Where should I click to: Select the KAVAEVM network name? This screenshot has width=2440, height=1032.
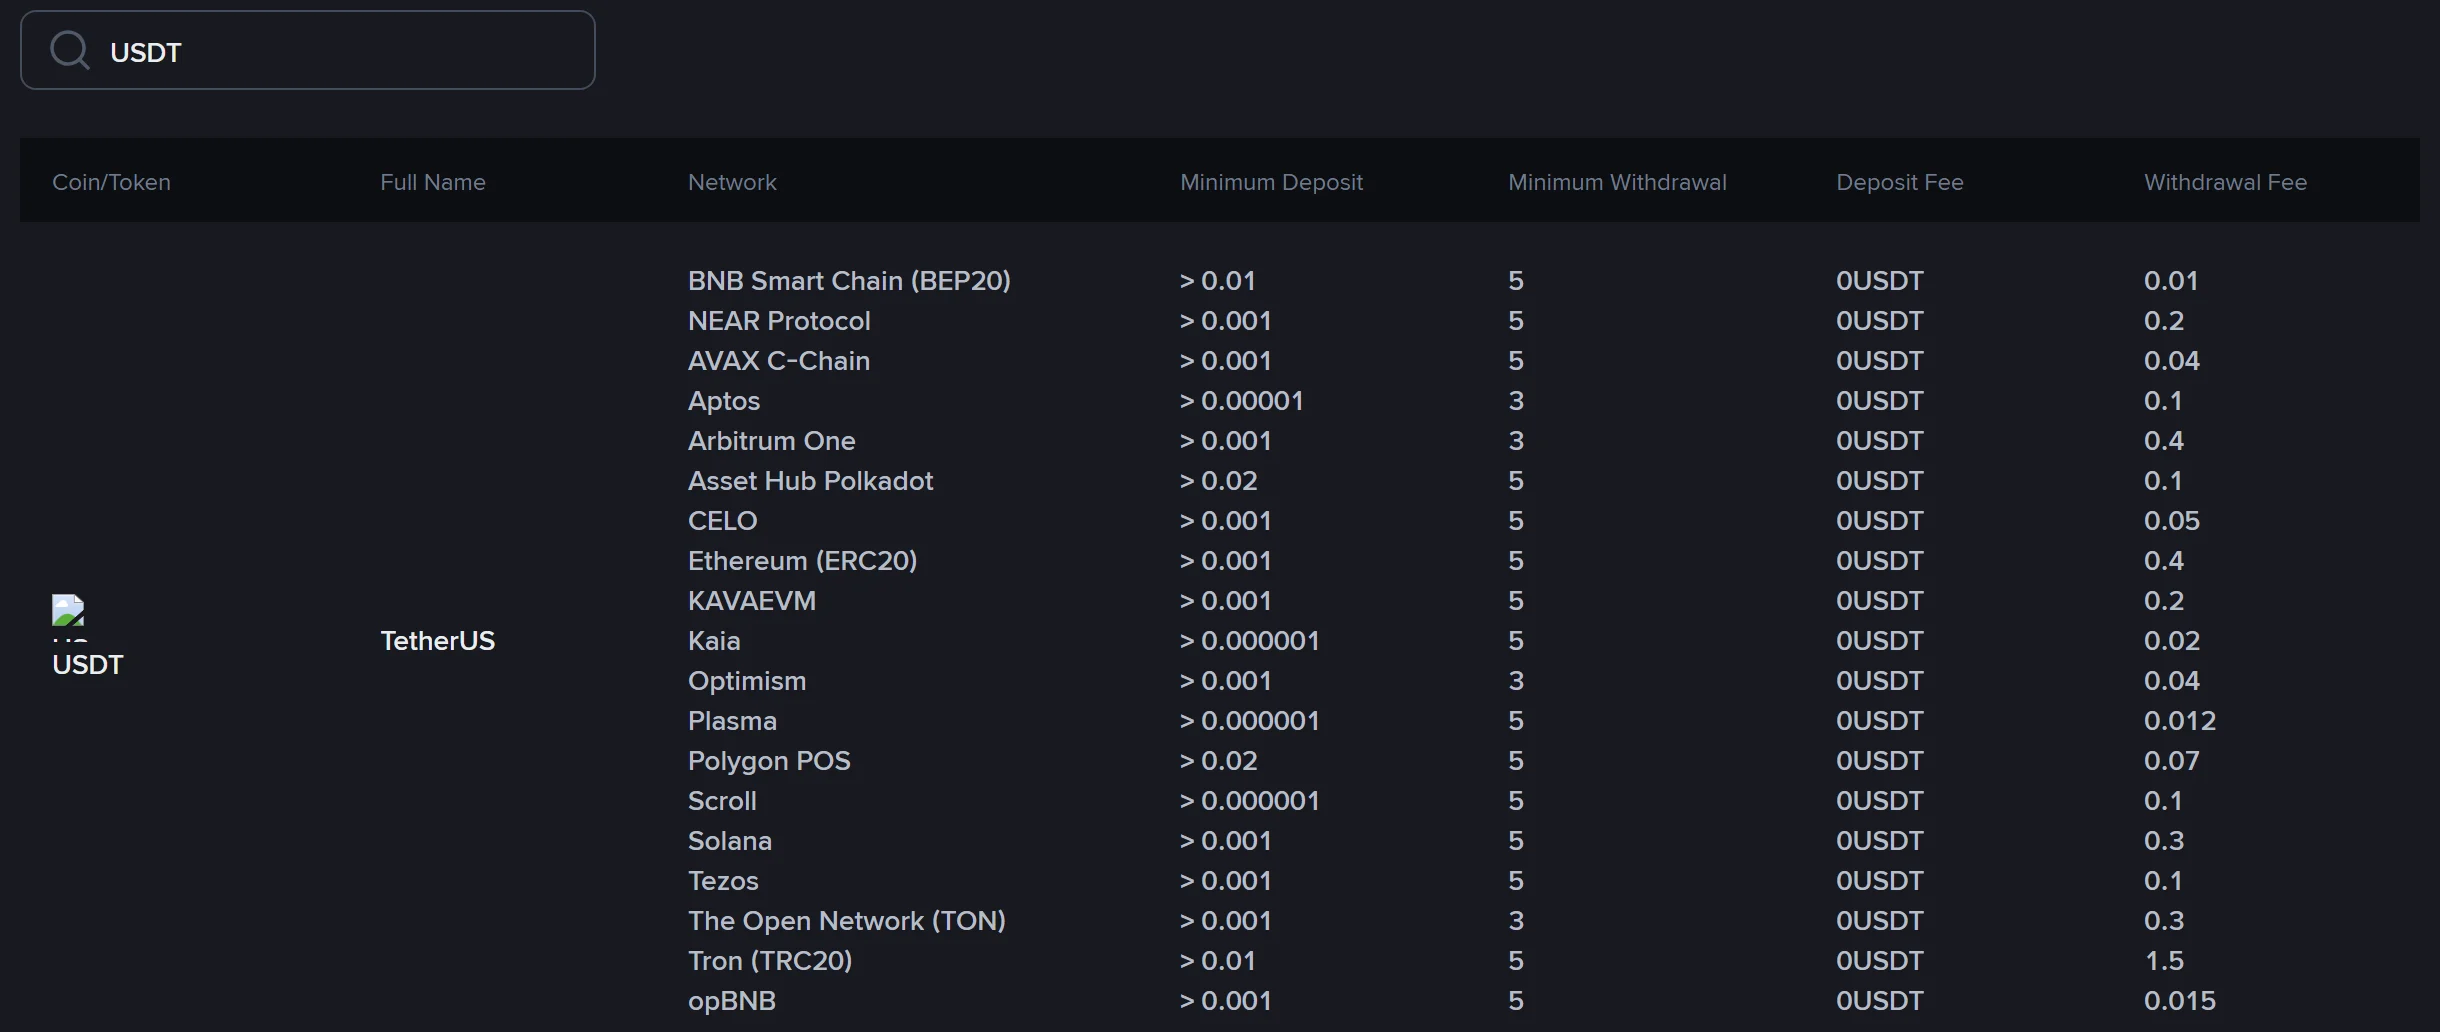(x=752, y=601)
